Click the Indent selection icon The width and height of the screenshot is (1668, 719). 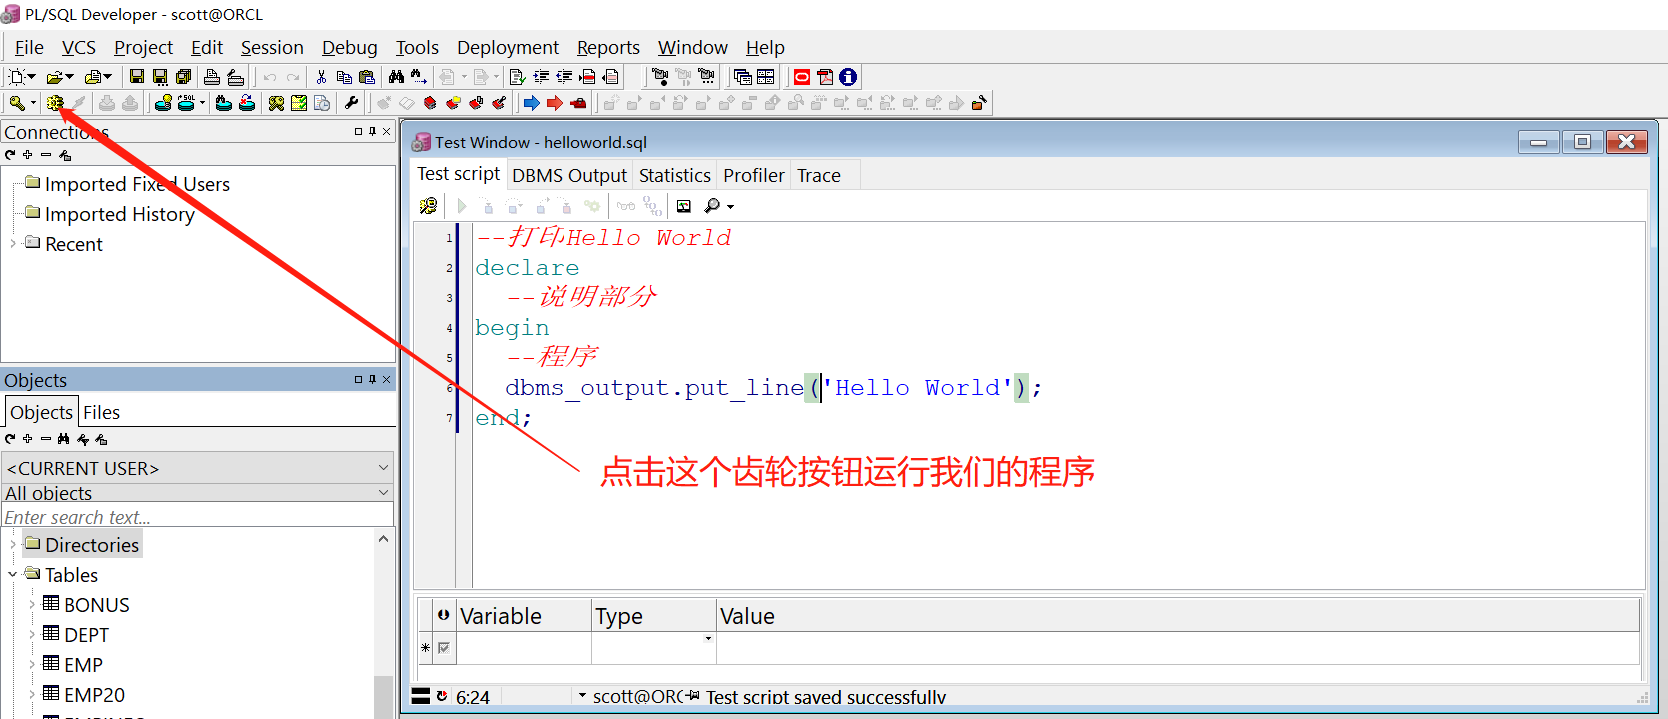click(541, 77)
